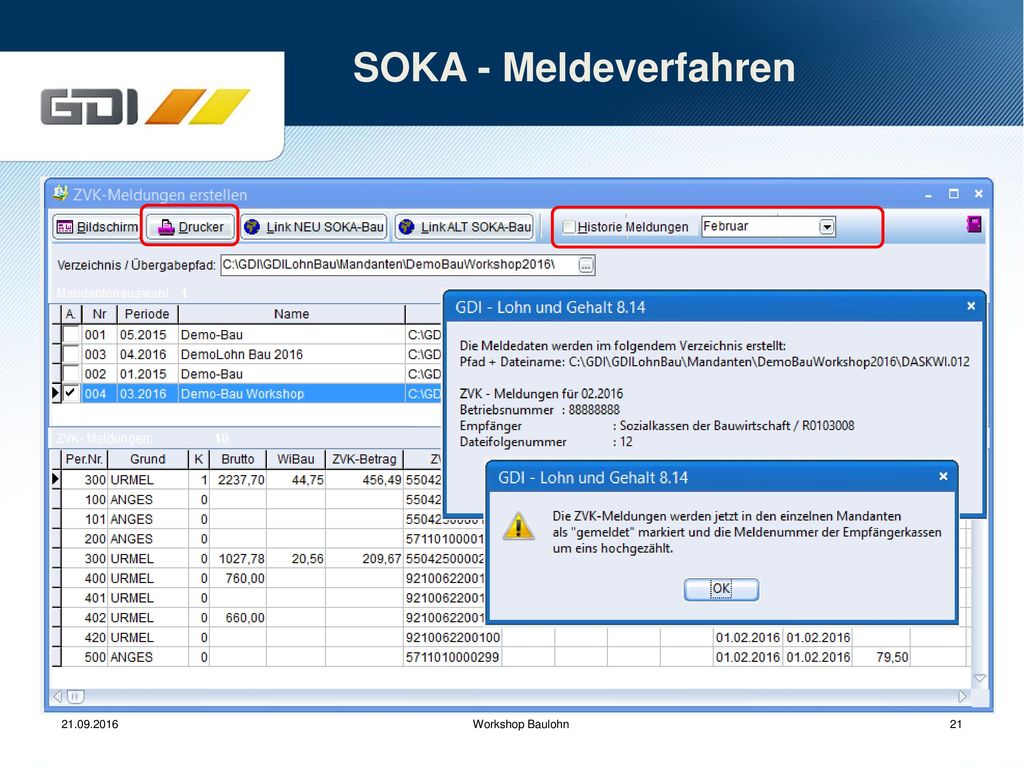Click OK in the warning dialog
Viewport: 1024px width, 768px height.
(721, 589)
